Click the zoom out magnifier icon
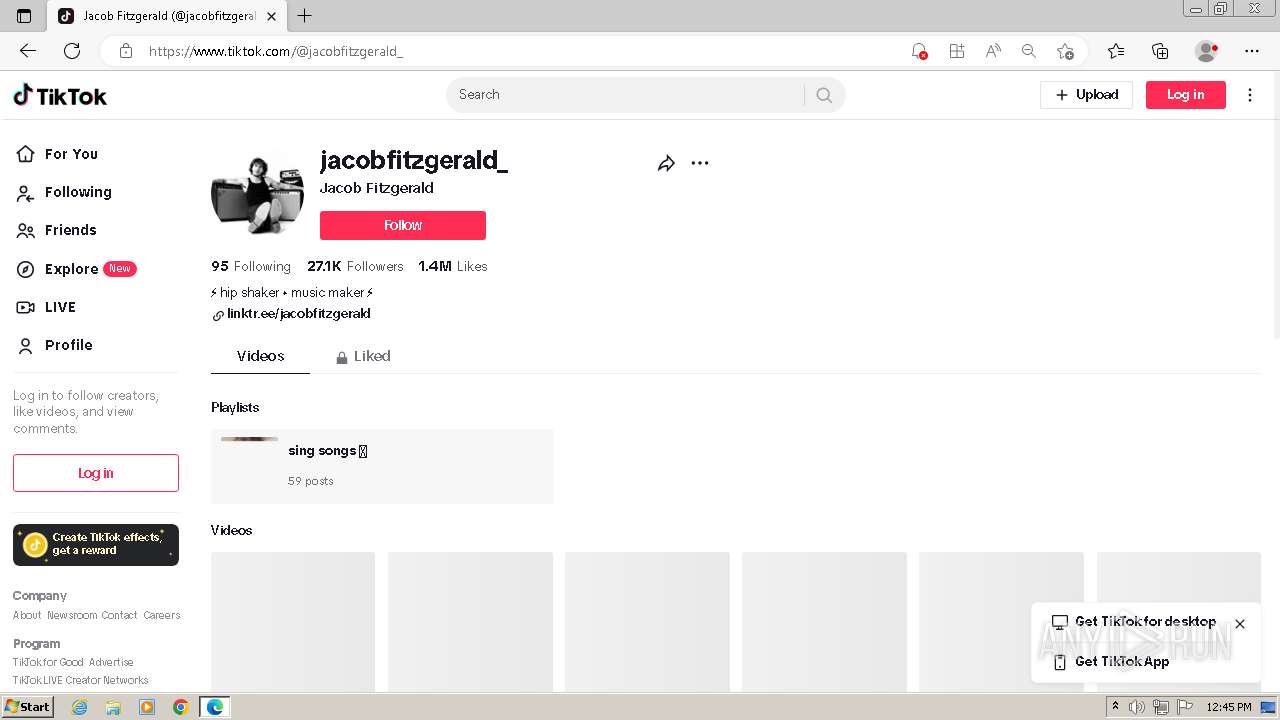 click(x=1028, y=51)
